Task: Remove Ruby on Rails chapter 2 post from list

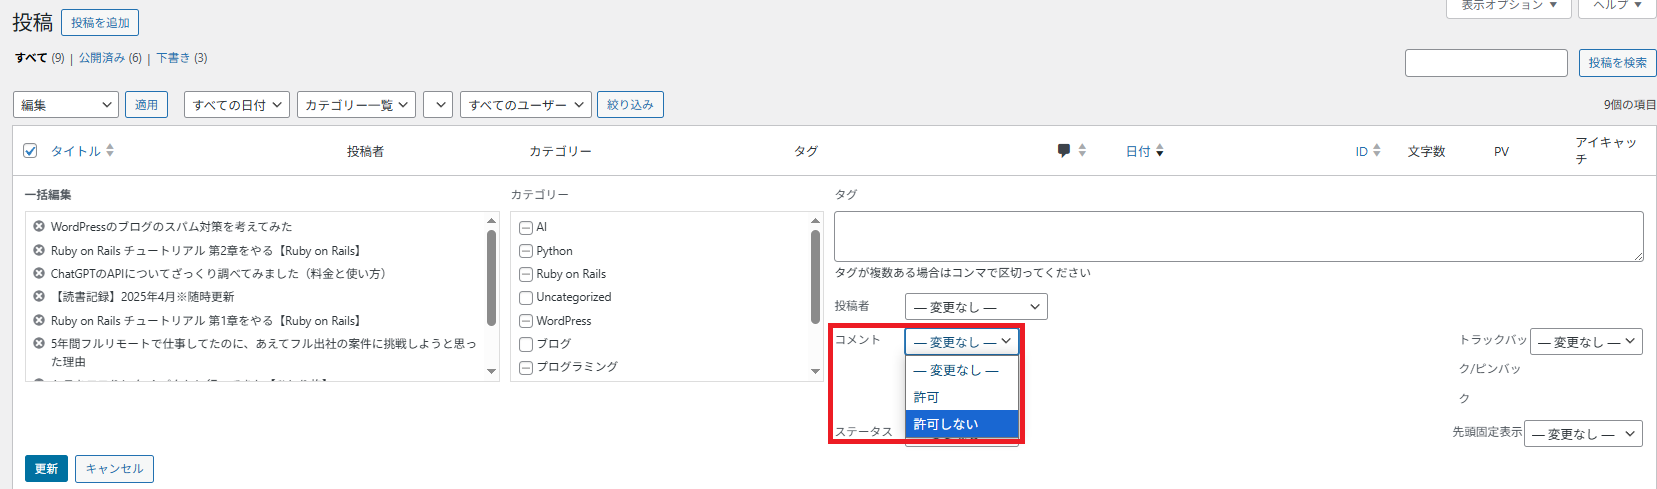Action: click(39, 251)
